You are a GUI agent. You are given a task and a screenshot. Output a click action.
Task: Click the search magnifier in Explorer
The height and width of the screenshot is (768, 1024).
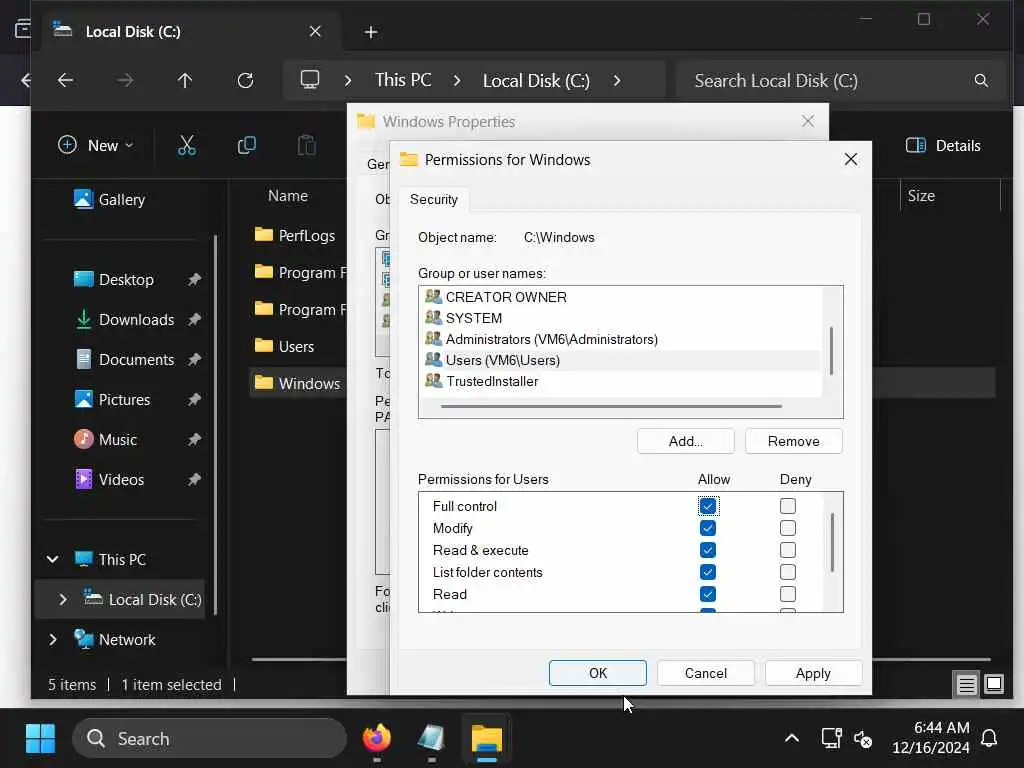[981, 80]
